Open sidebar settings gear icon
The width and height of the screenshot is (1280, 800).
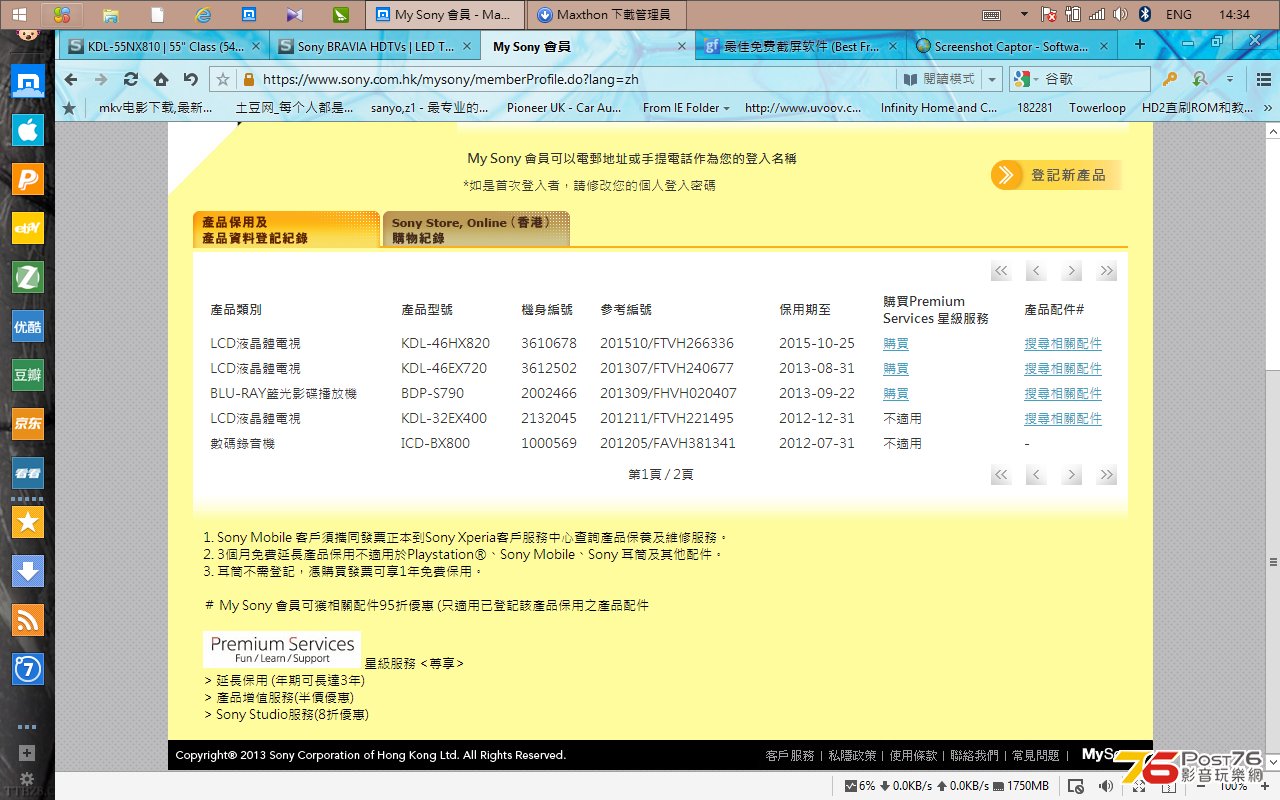click(27, 779)
